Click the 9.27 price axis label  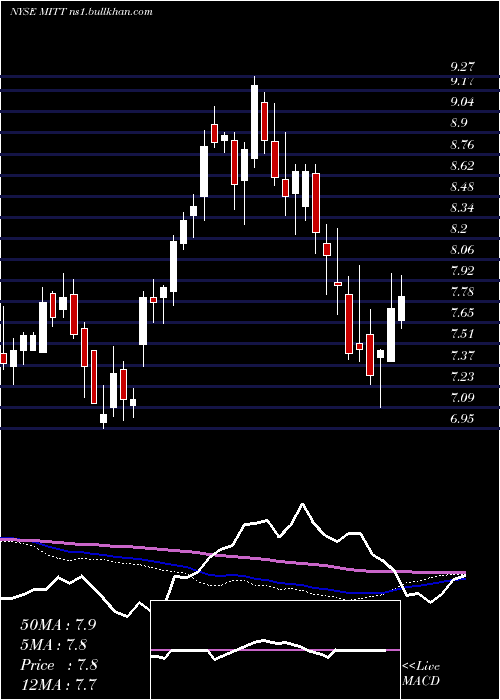pyautogui.click(x=462, y=67)
